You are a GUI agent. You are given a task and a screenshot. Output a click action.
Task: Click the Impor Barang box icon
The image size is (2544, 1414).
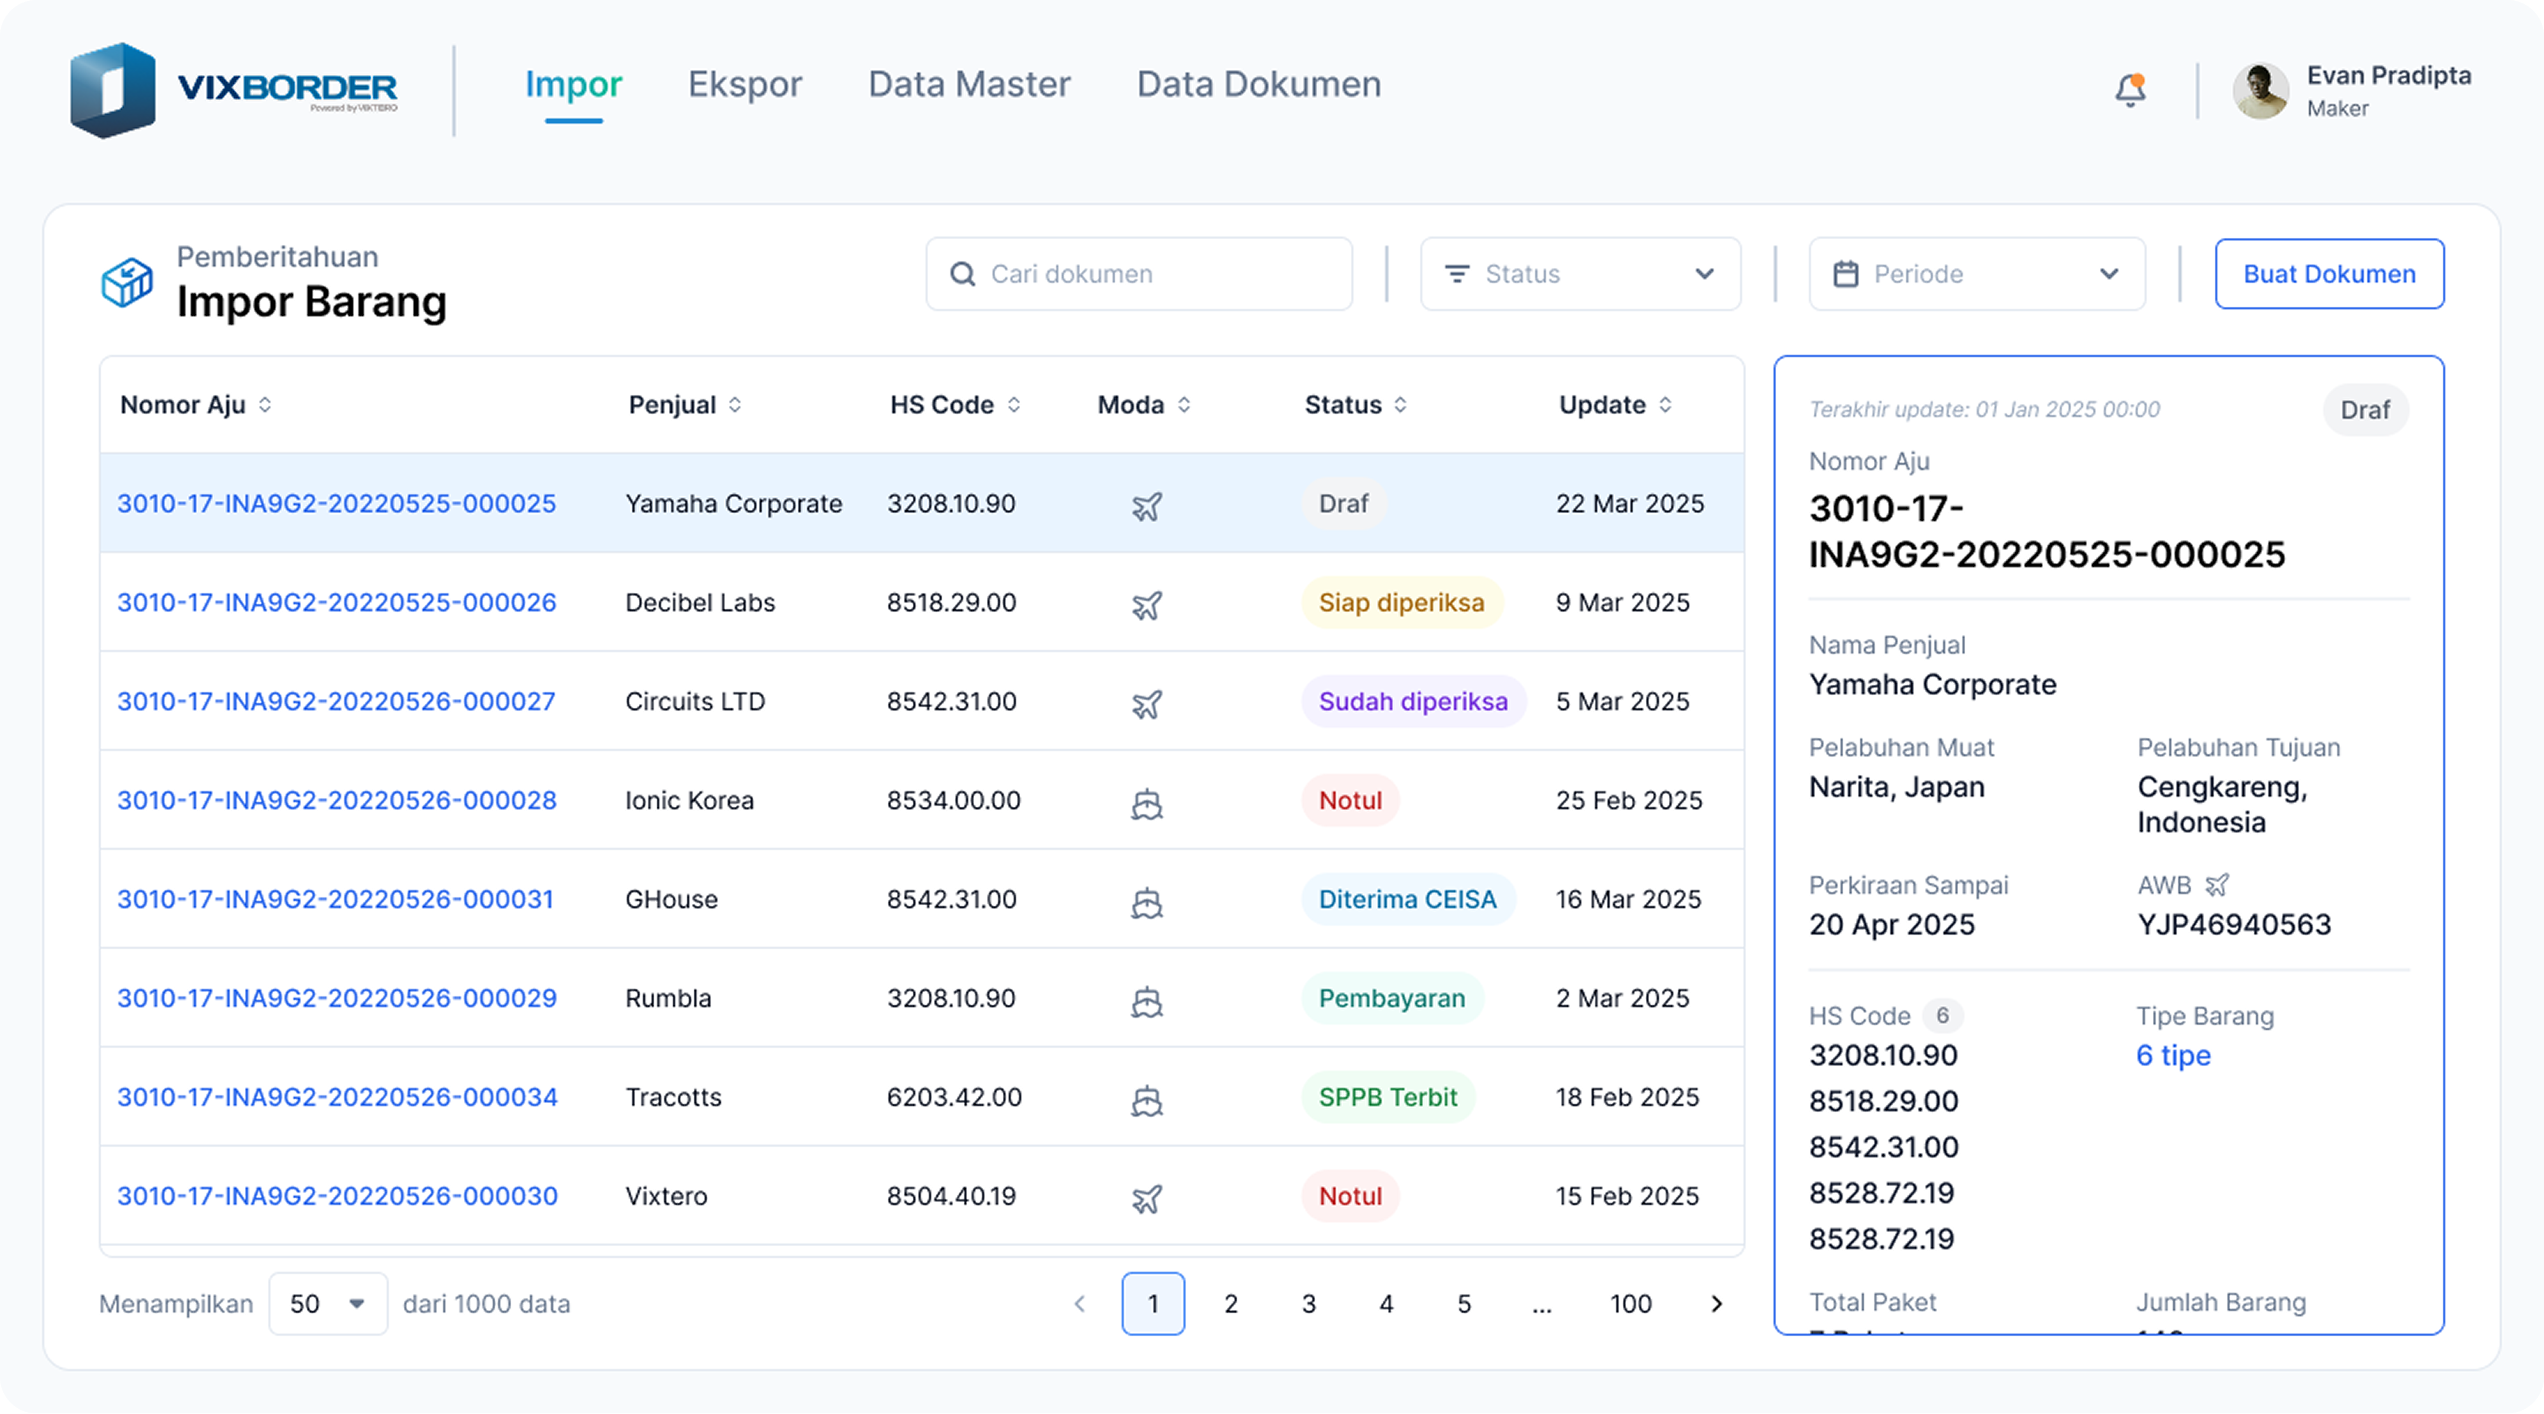(x=127, y=282)
